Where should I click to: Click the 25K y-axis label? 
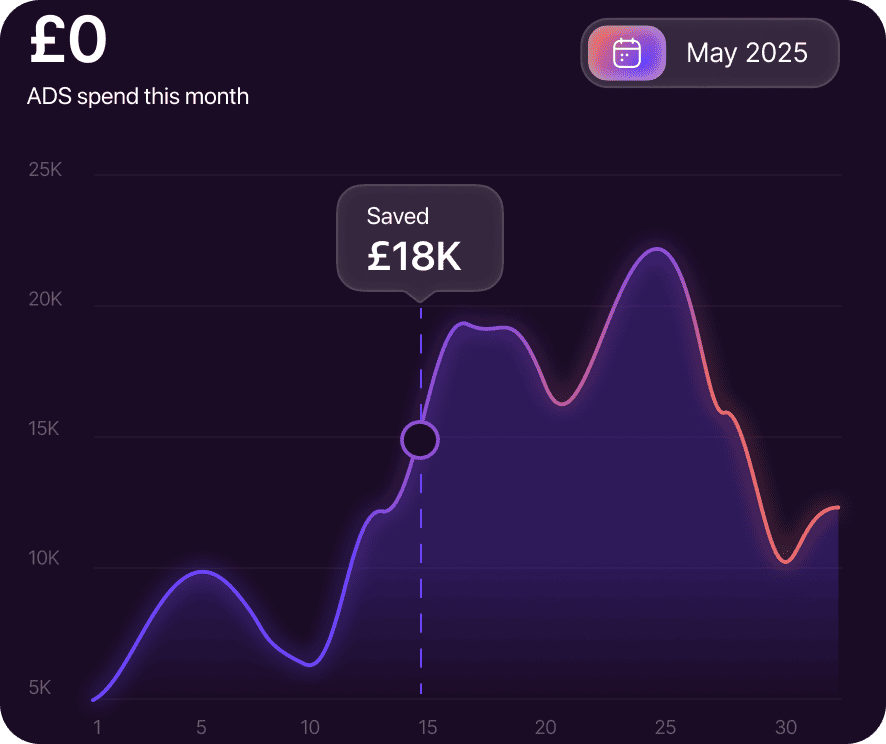coord(45,170)
